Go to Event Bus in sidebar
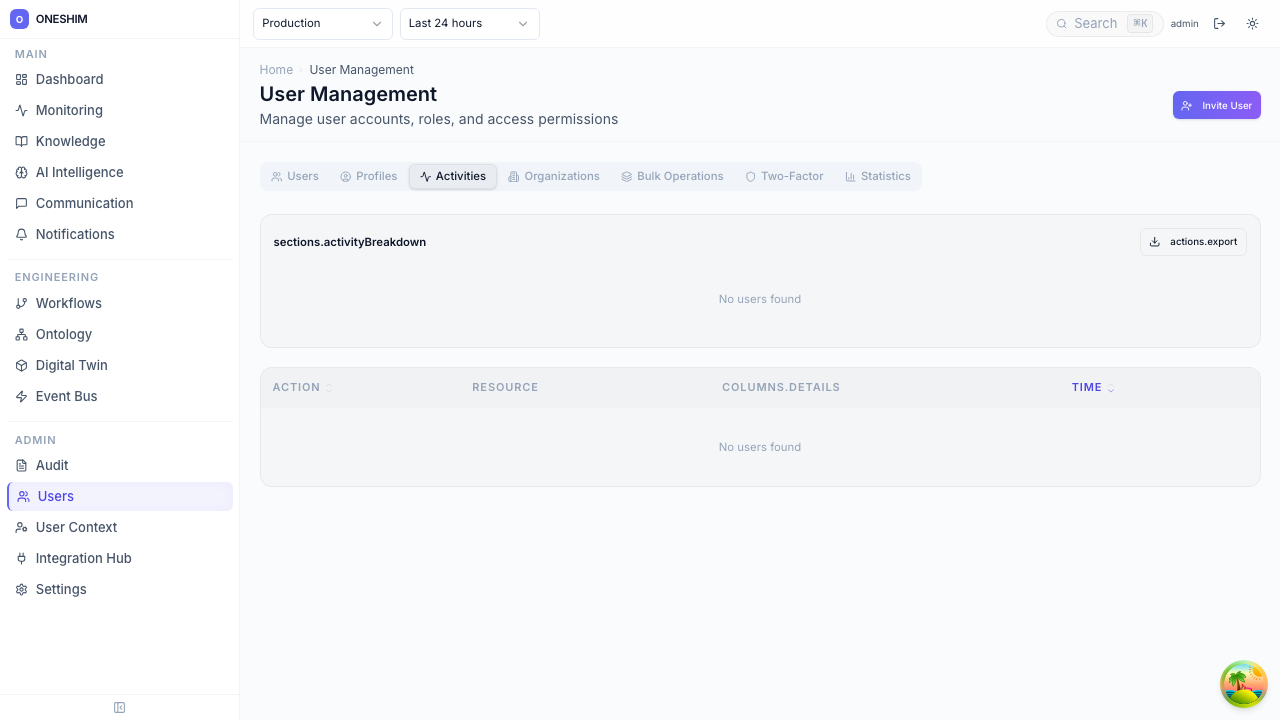 point(66,396)
